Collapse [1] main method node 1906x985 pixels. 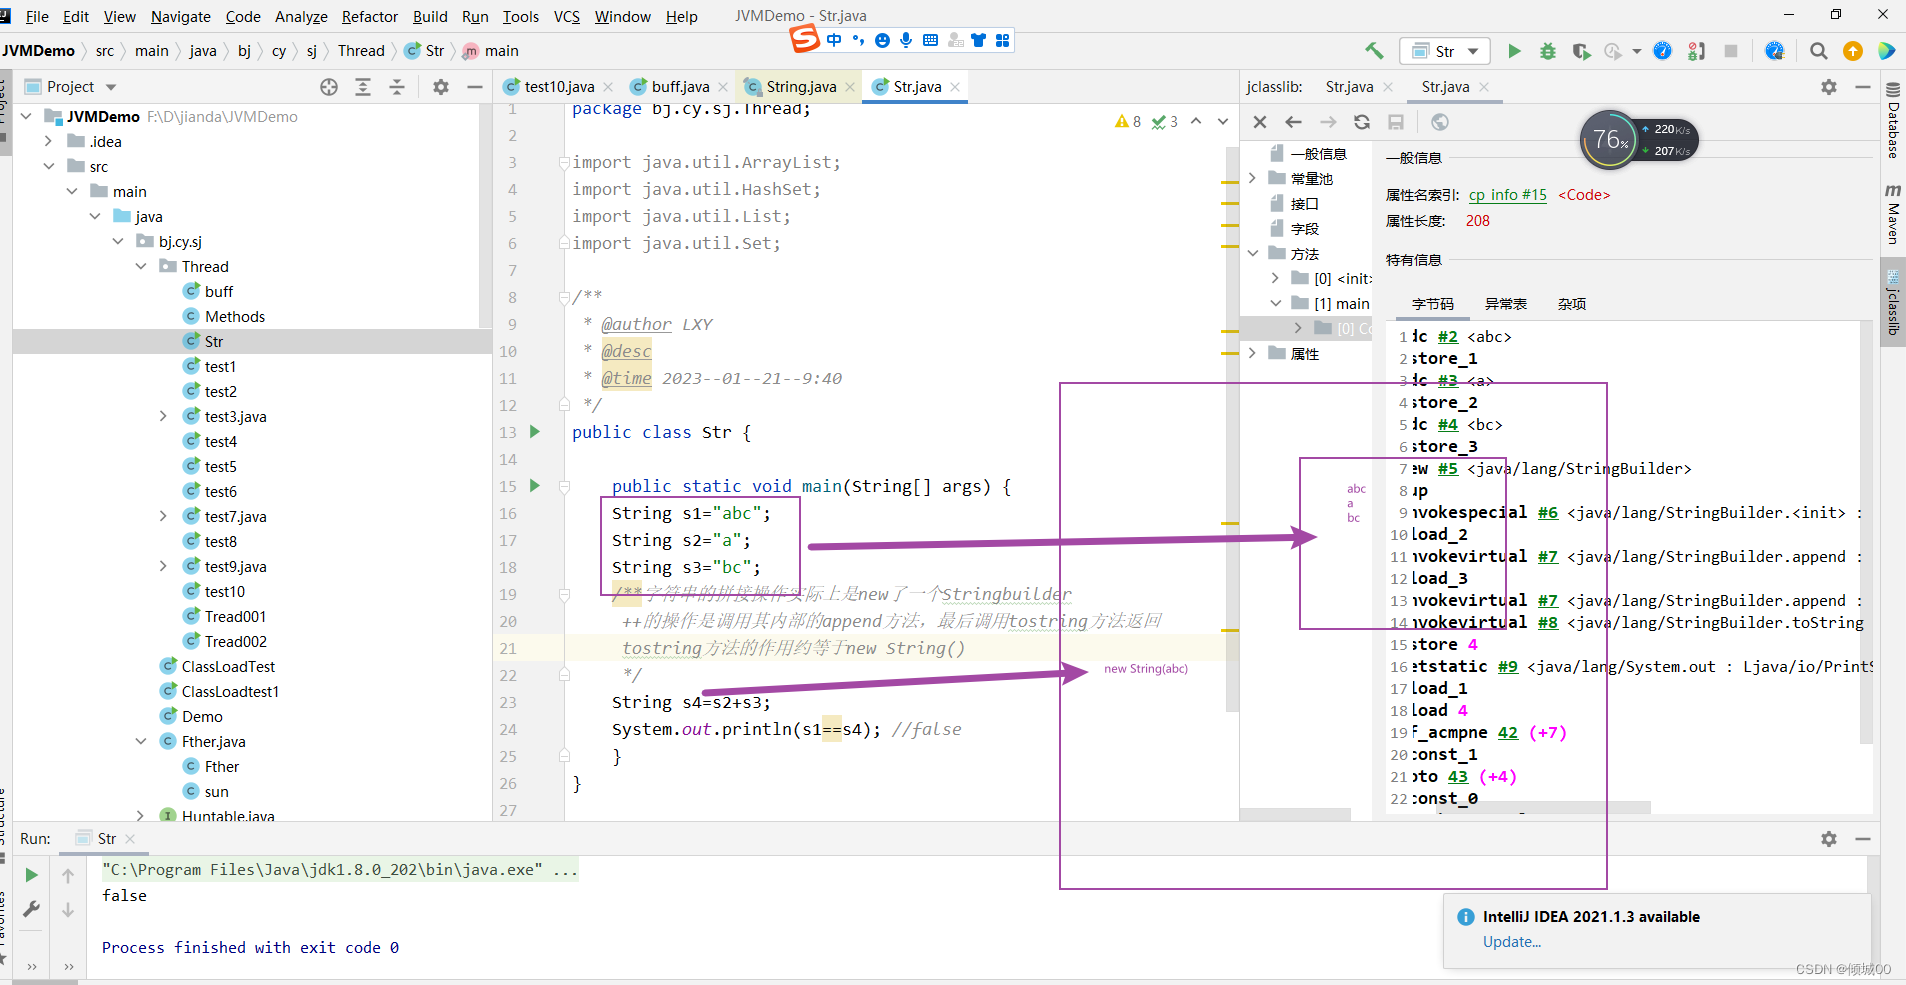[1276, 304]
